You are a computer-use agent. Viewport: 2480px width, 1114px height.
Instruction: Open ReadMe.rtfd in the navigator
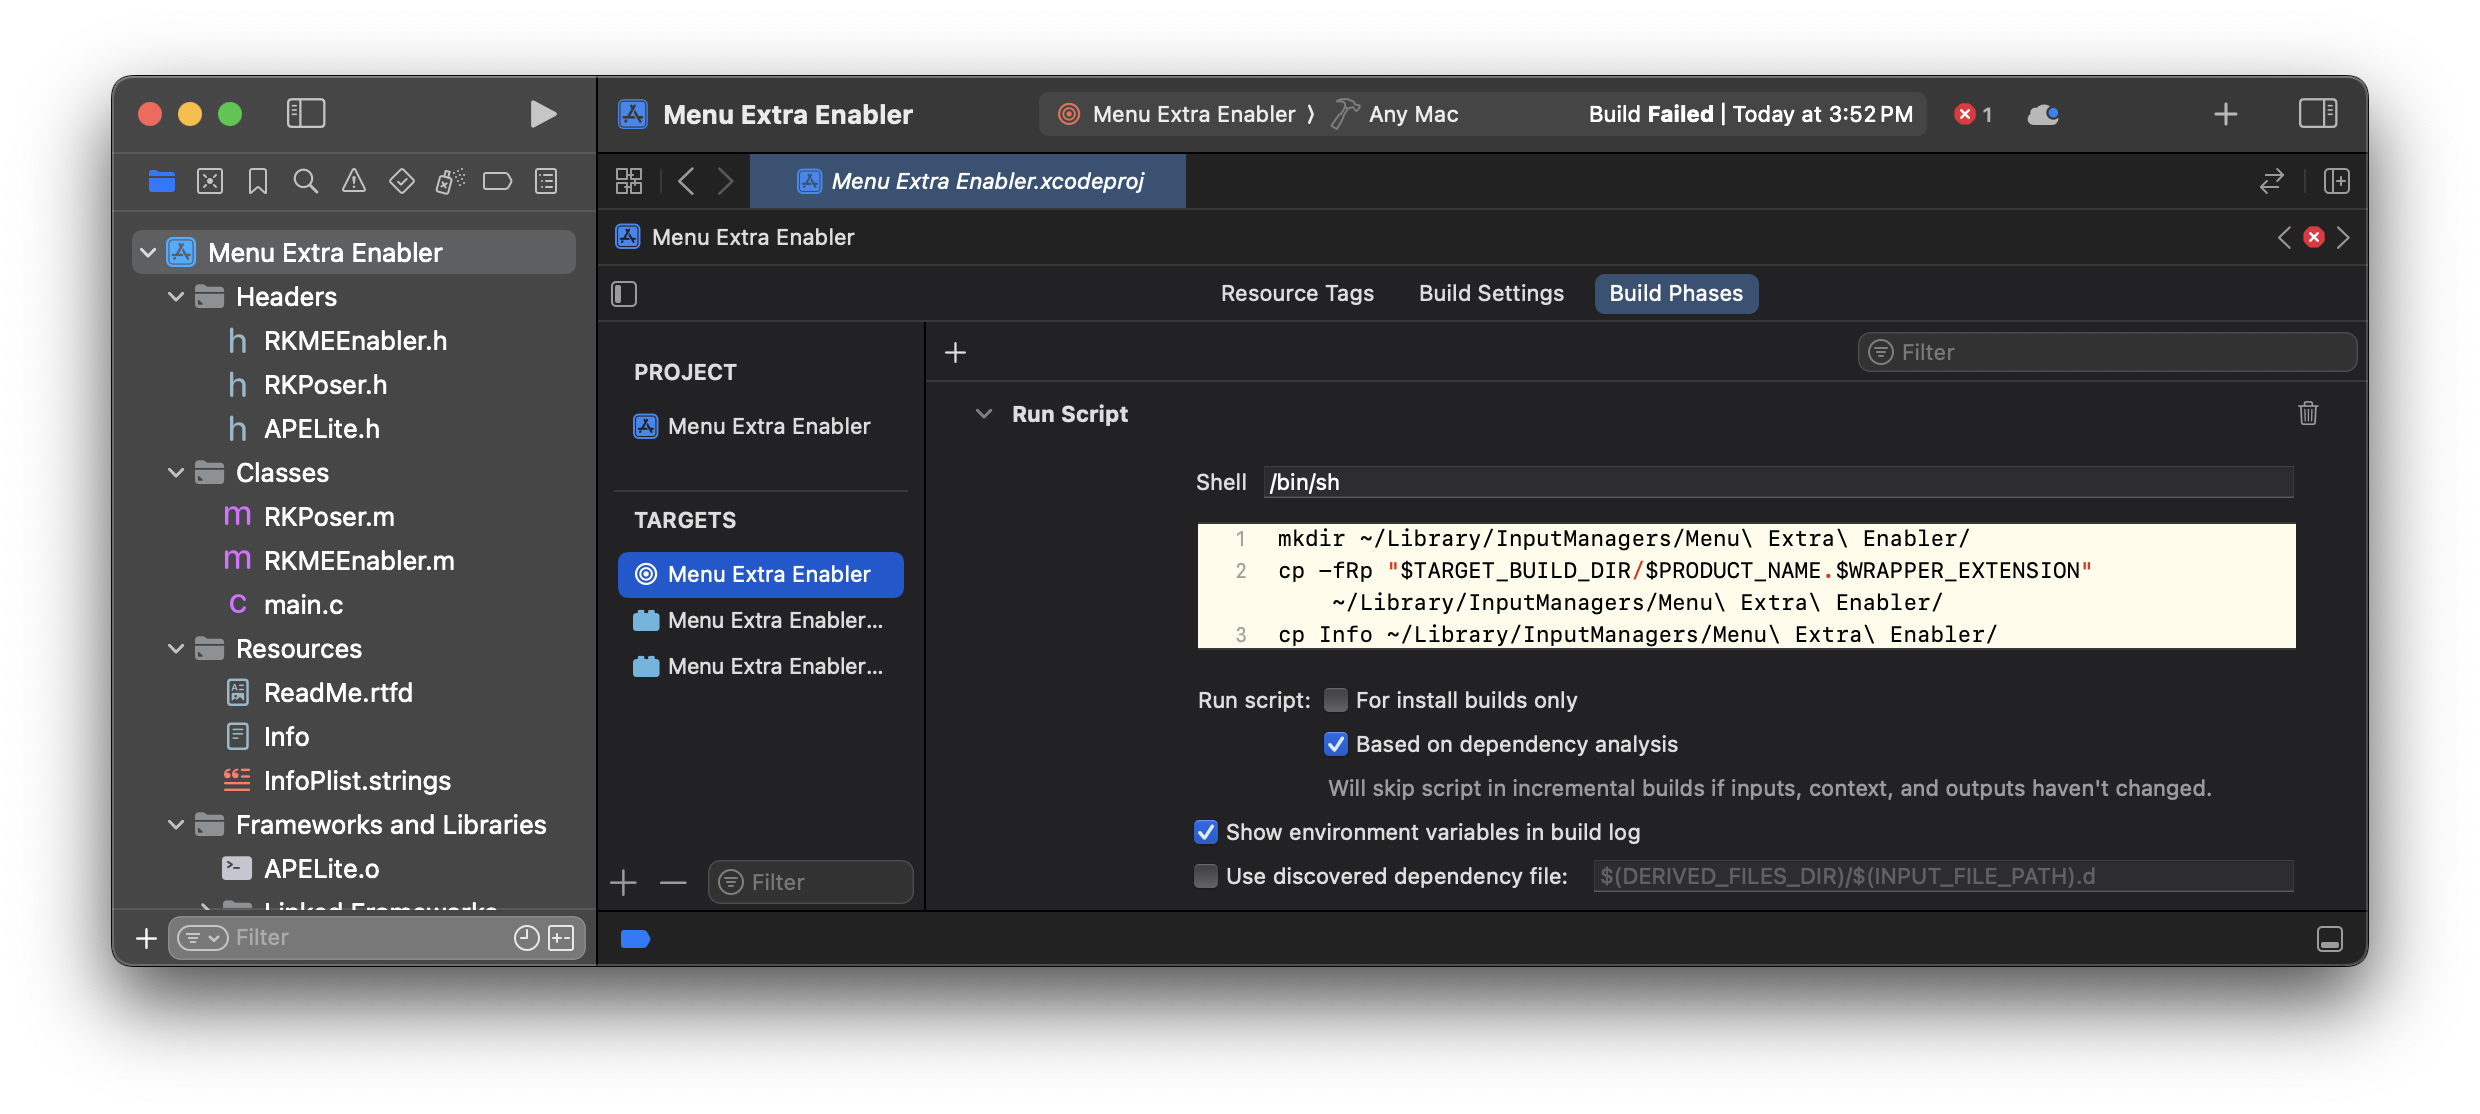pos(338,693)
